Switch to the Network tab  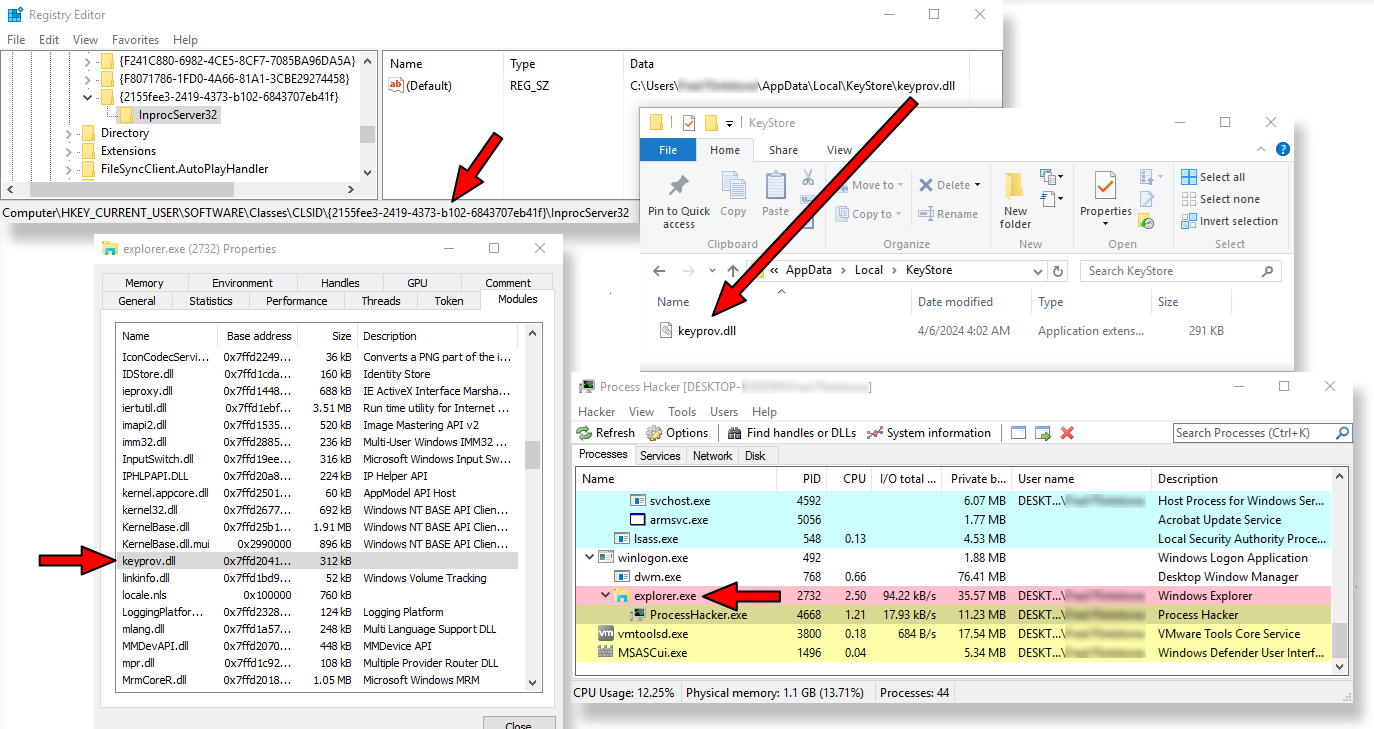click(712, 455)
